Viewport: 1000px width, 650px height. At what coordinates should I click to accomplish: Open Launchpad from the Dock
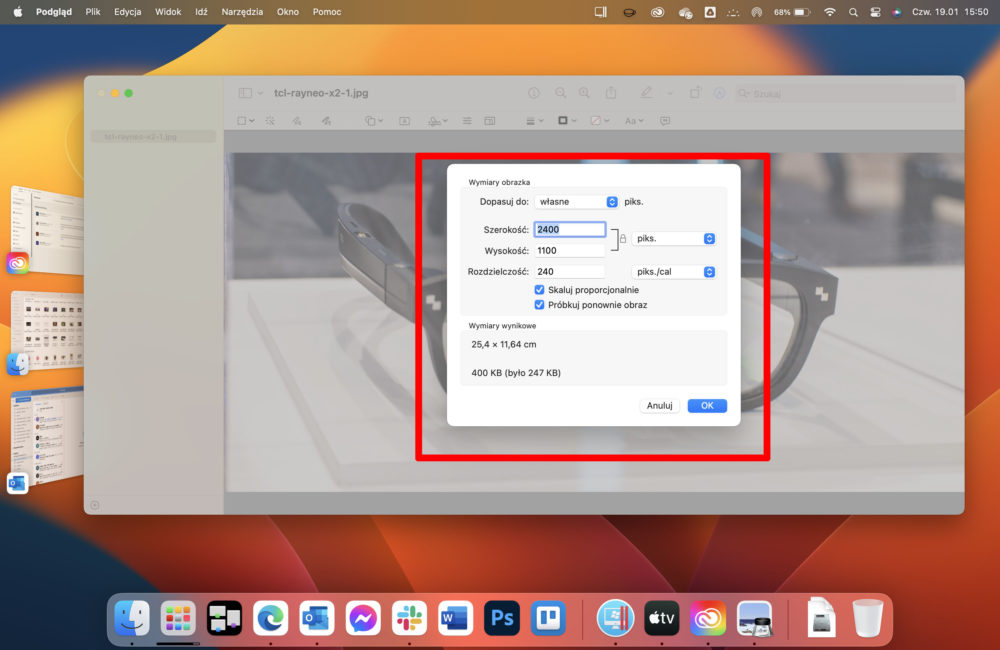point(178,618)
